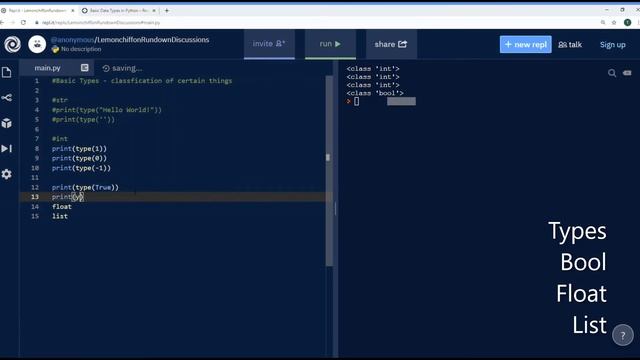640x360 pixels.
Task: Clear the console with the eraser icon
Action: tap(627, 73)
